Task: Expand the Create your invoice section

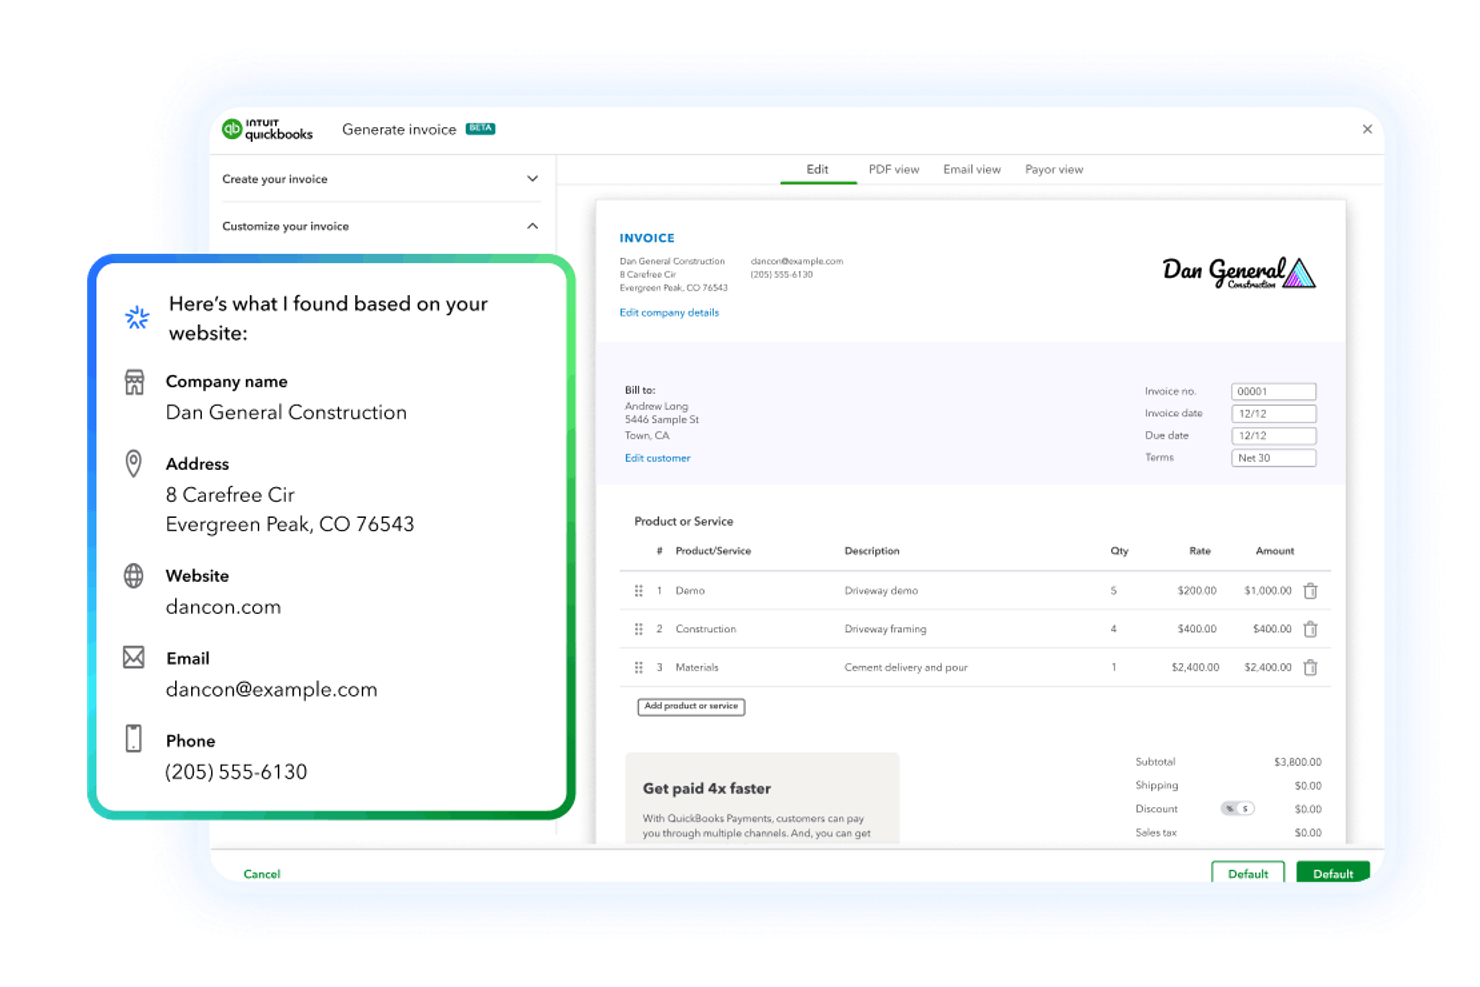Action: click(532, 178)
